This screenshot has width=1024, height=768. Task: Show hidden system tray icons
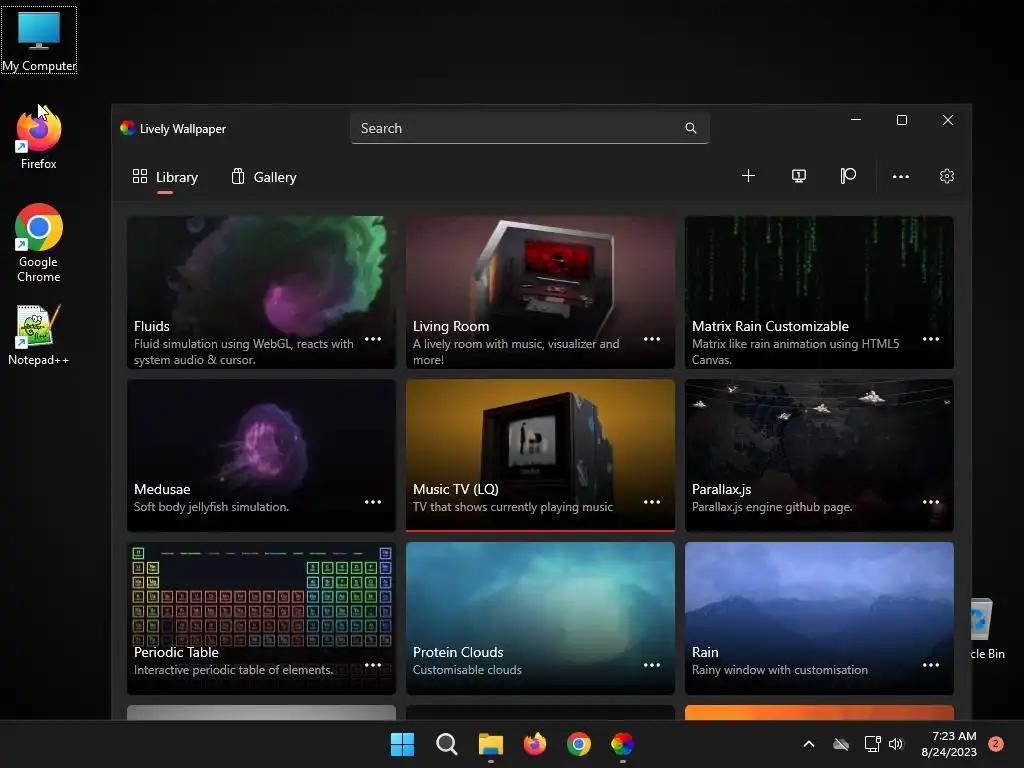click(808, 744)
